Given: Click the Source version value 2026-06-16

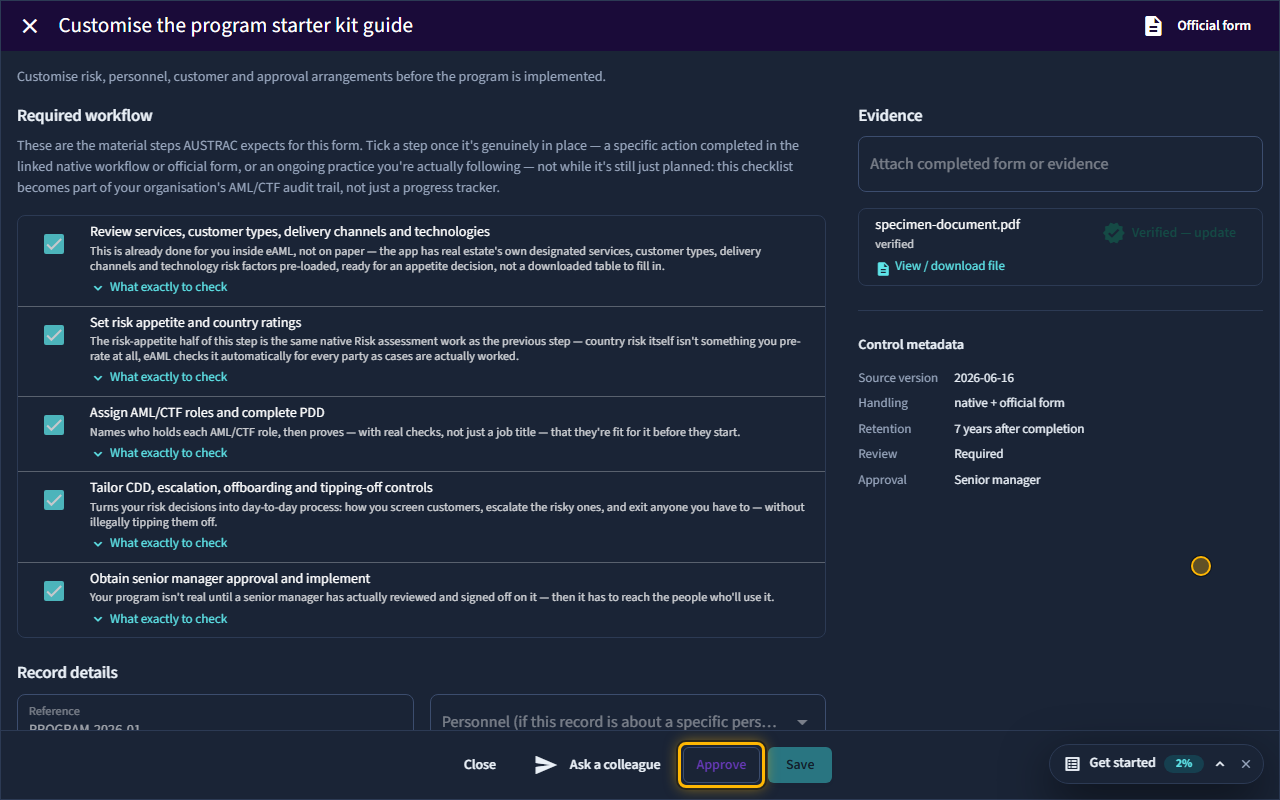Looking at the screenshot, I should (986, 378).
